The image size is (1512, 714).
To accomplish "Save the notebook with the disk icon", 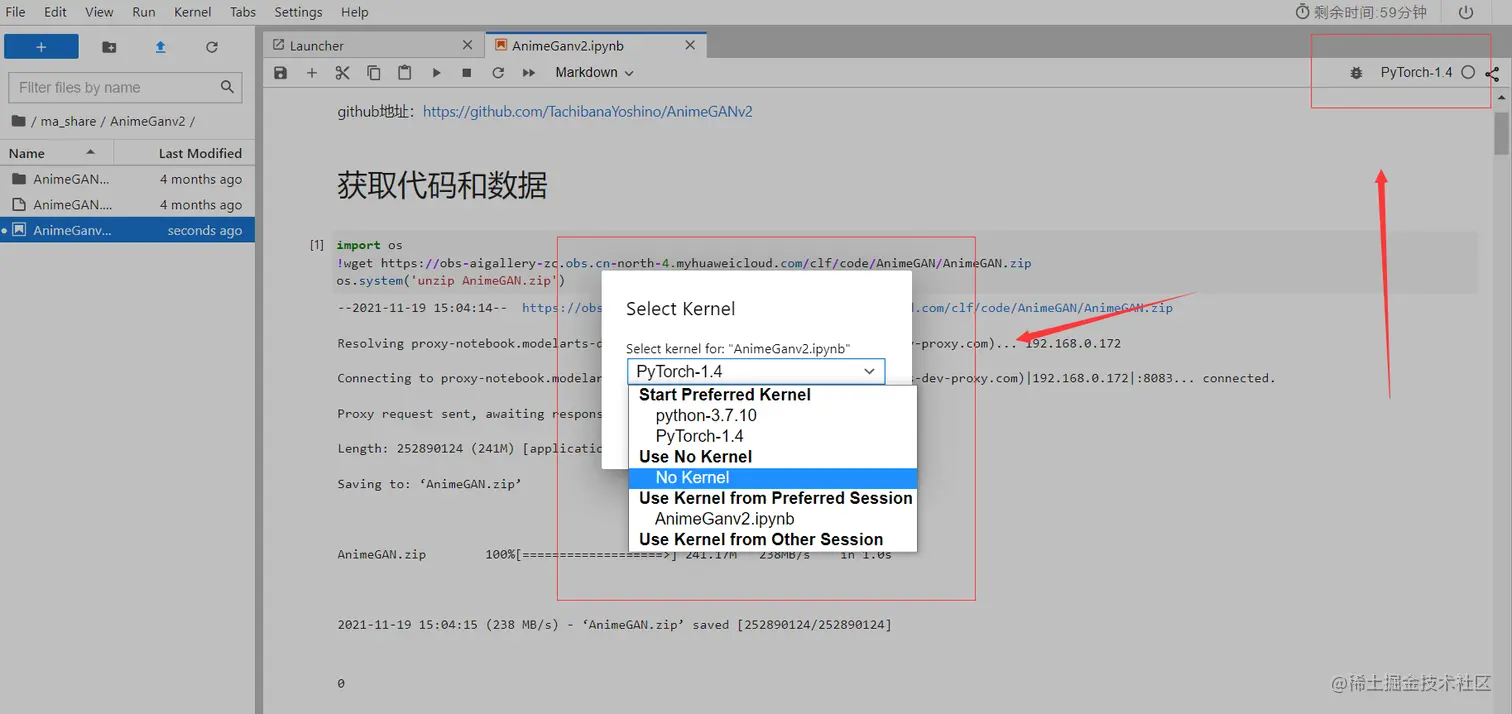I will [280, 73].
